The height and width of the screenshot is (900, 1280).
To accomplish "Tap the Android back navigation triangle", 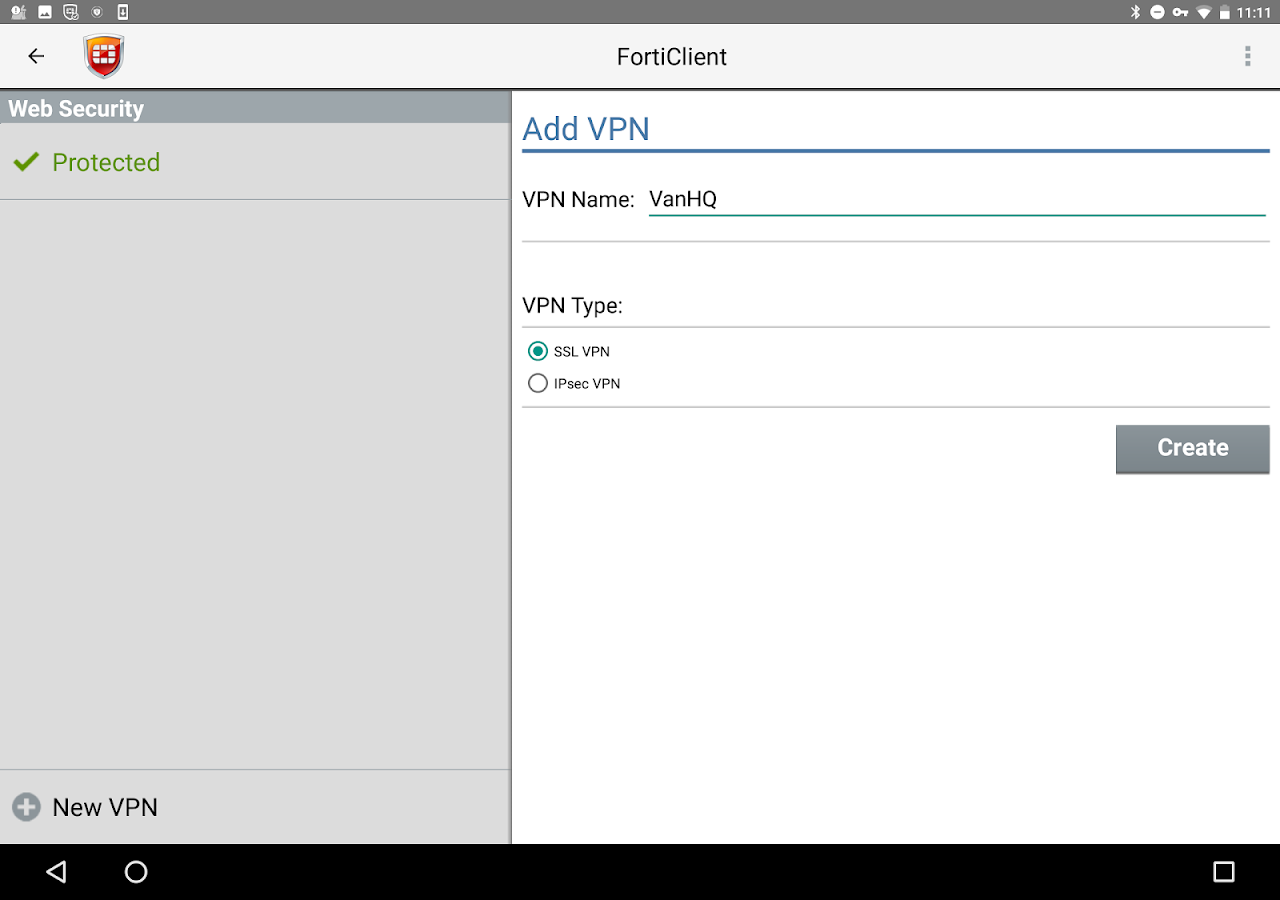I will [56, 872].
